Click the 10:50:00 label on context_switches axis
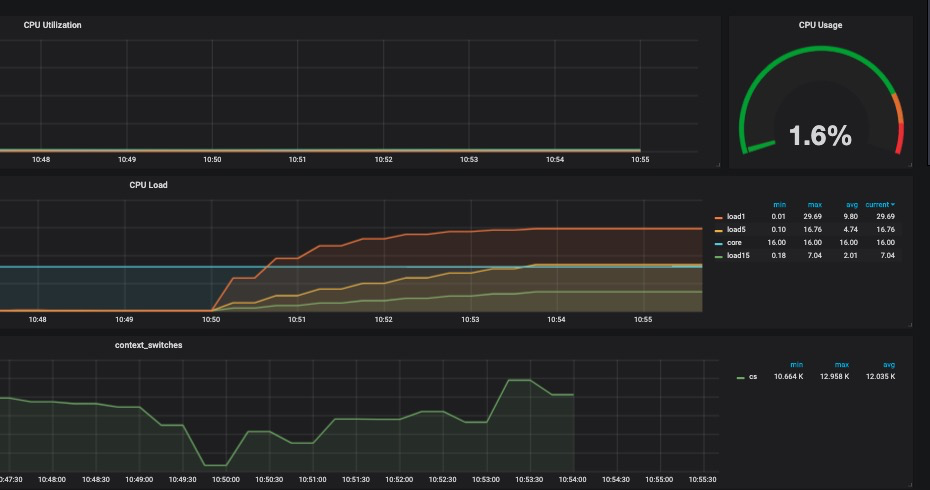This screenshot has width=930, height=490. (x=226, y=479)
